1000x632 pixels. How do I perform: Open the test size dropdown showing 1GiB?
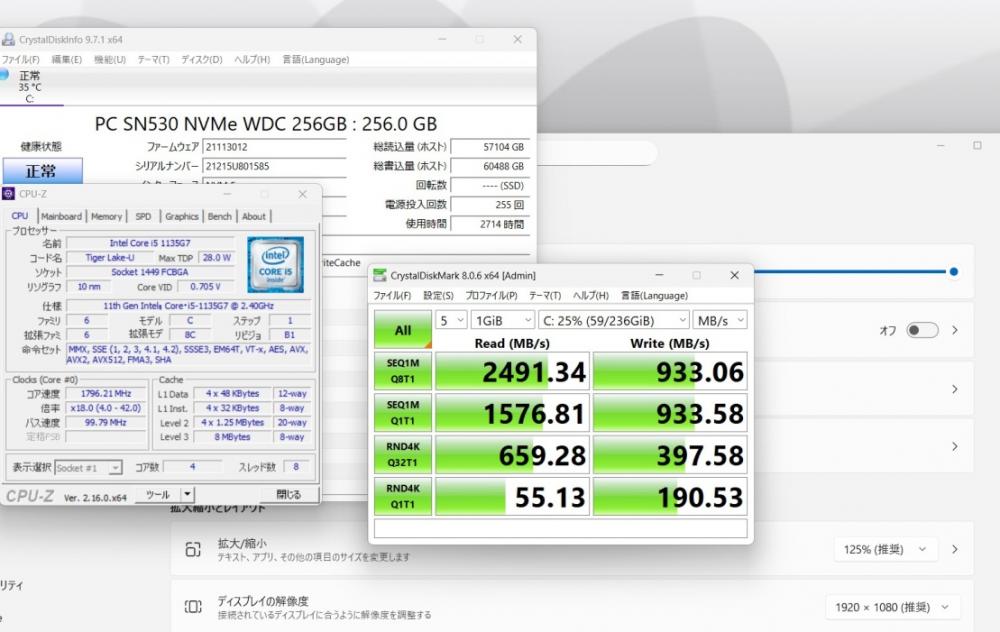tap(503, 320)
